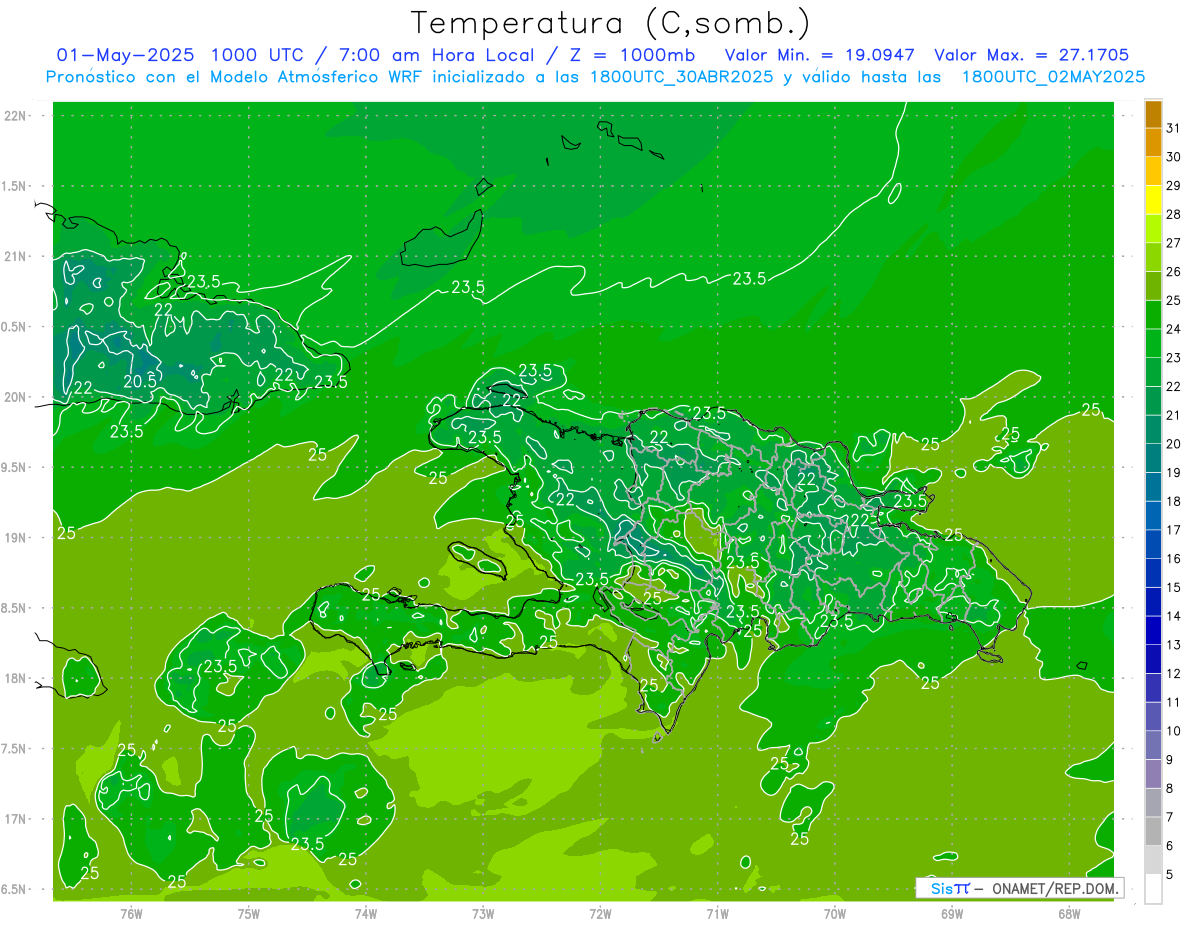1200x927 pixels.
Task: Click the "19N" latitude axis label
Action: 17,537
